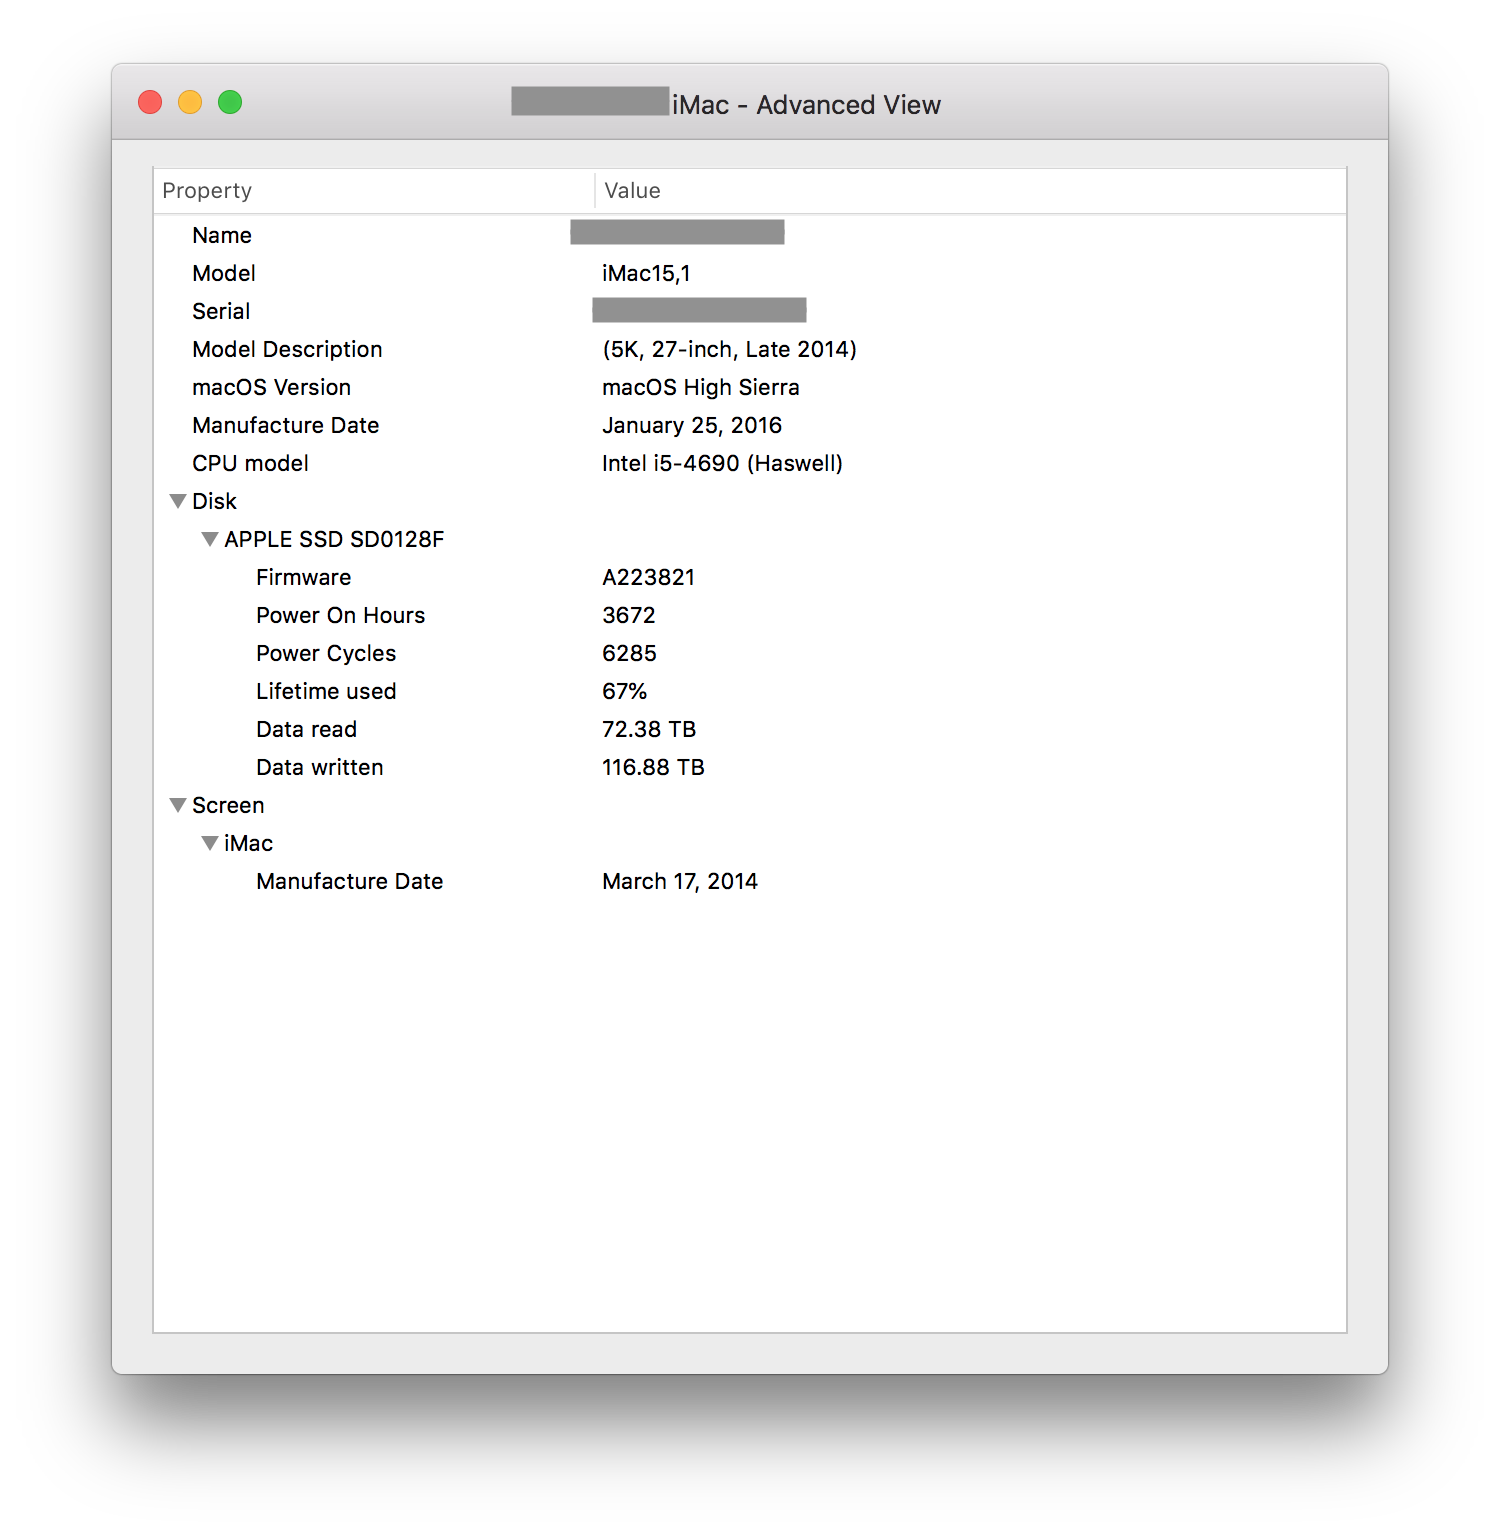The height and width of the screenshot is (1534, 1500).
Task: Click the Intel i5-4690 (Haswell) value
Action: pos(722,463)
